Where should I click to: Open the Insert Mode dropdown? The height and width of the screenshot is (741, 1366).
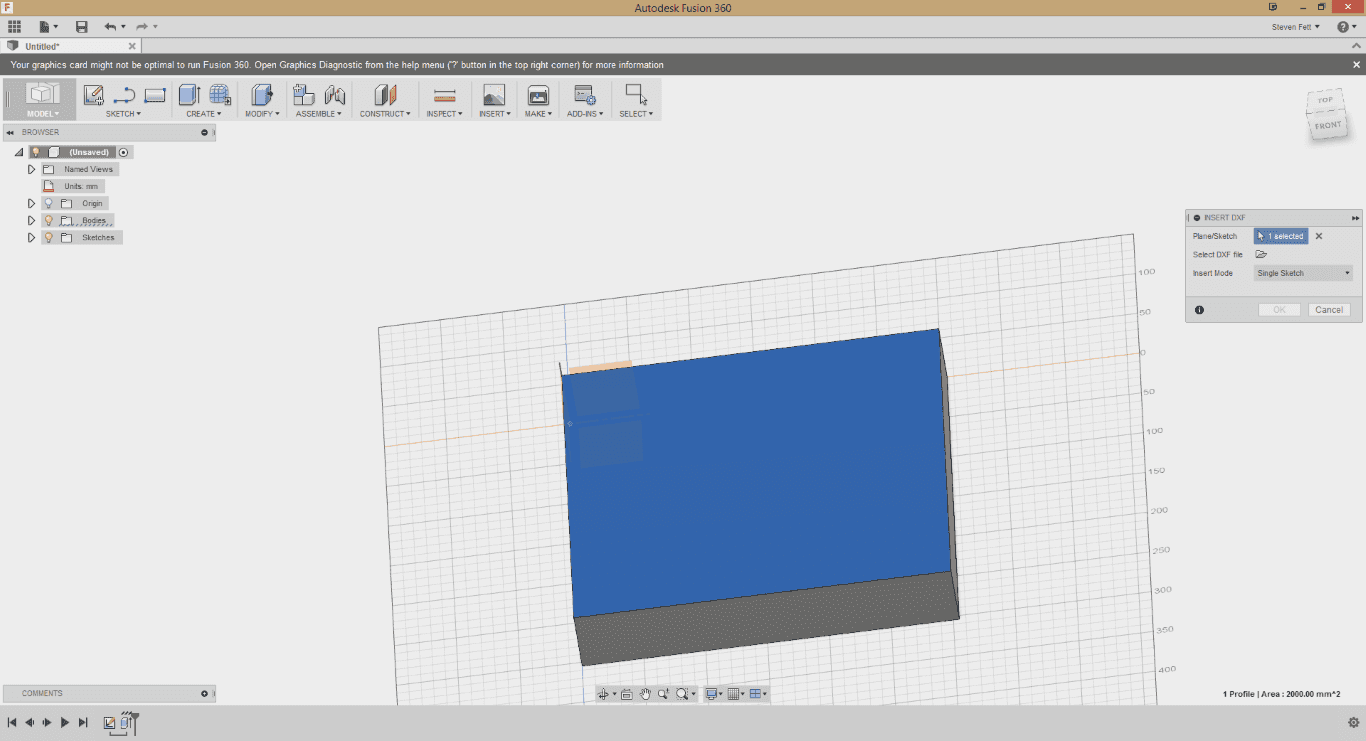click(1303, 273)
